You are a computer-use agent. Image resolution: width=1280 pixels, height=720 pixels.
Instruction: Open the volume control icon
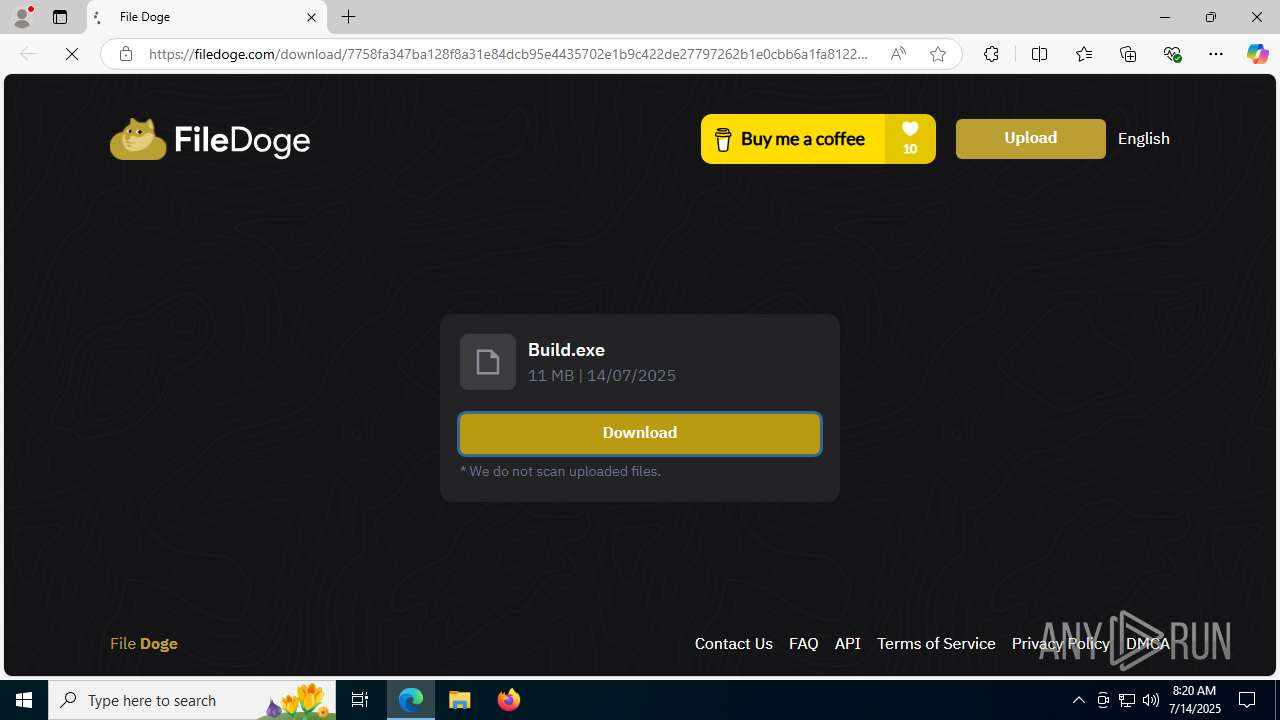tap(1151, 700)
